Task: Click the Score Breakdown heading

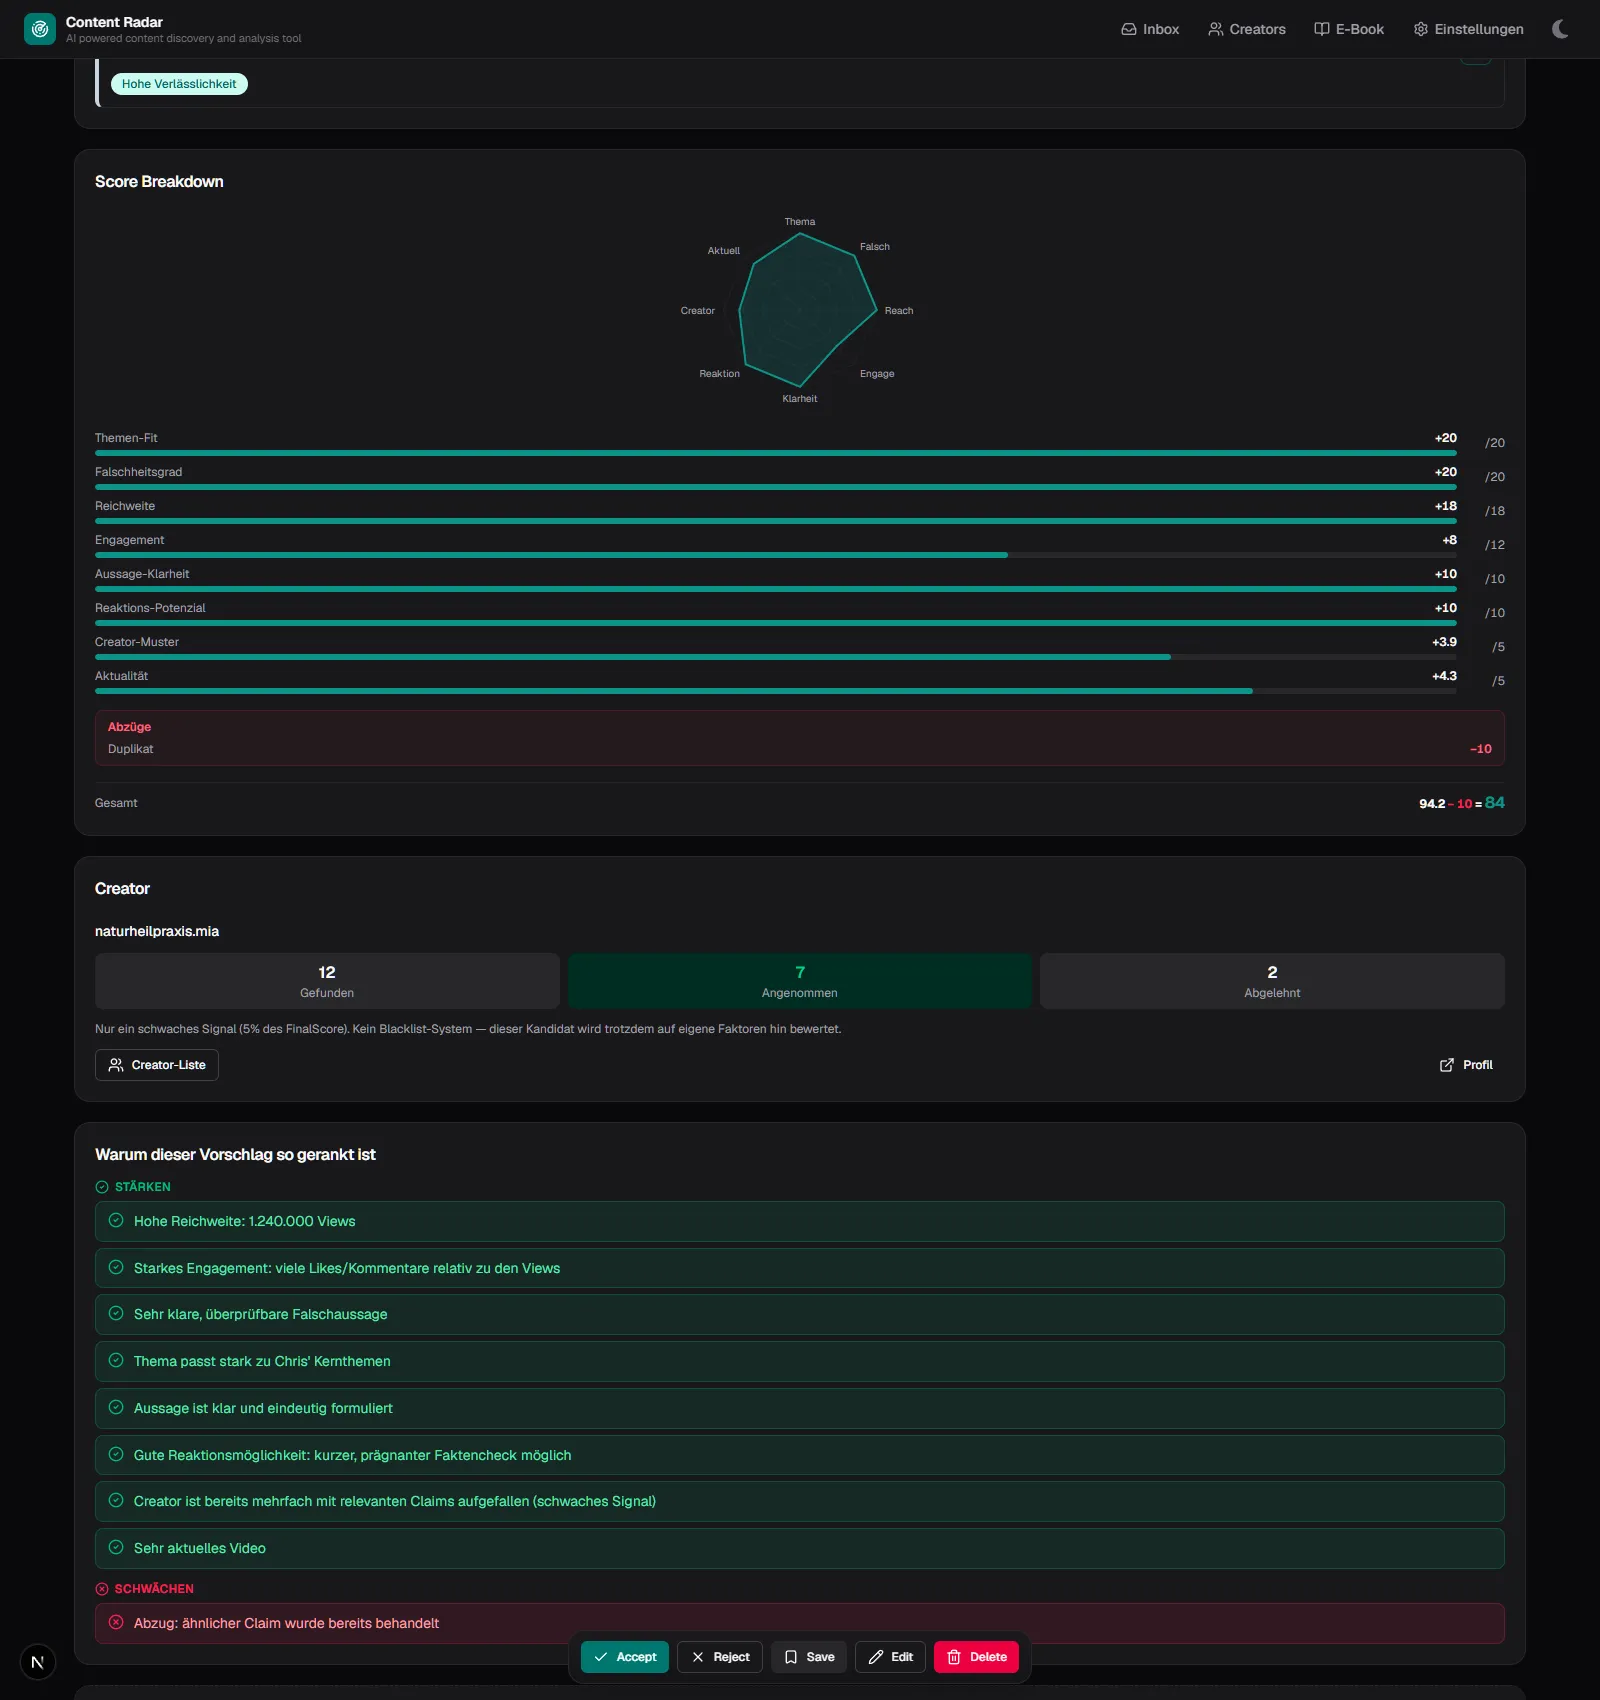Action: pyautogui.click(x=159, y=182)
